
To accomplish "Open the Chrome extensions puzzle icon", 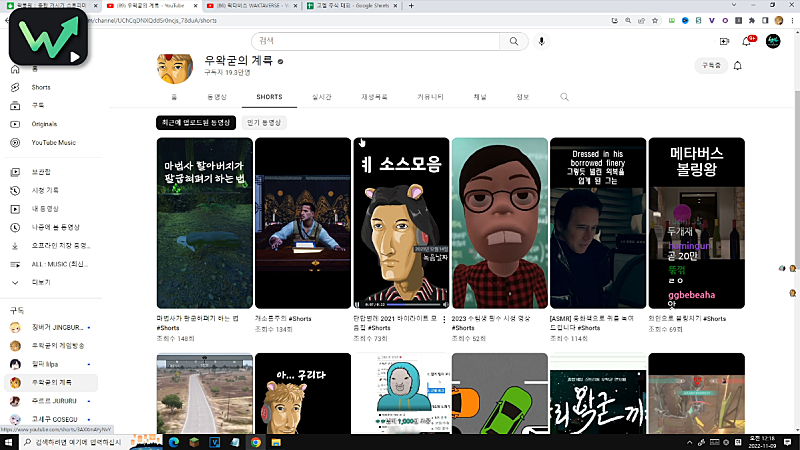I will coord(753,19).
